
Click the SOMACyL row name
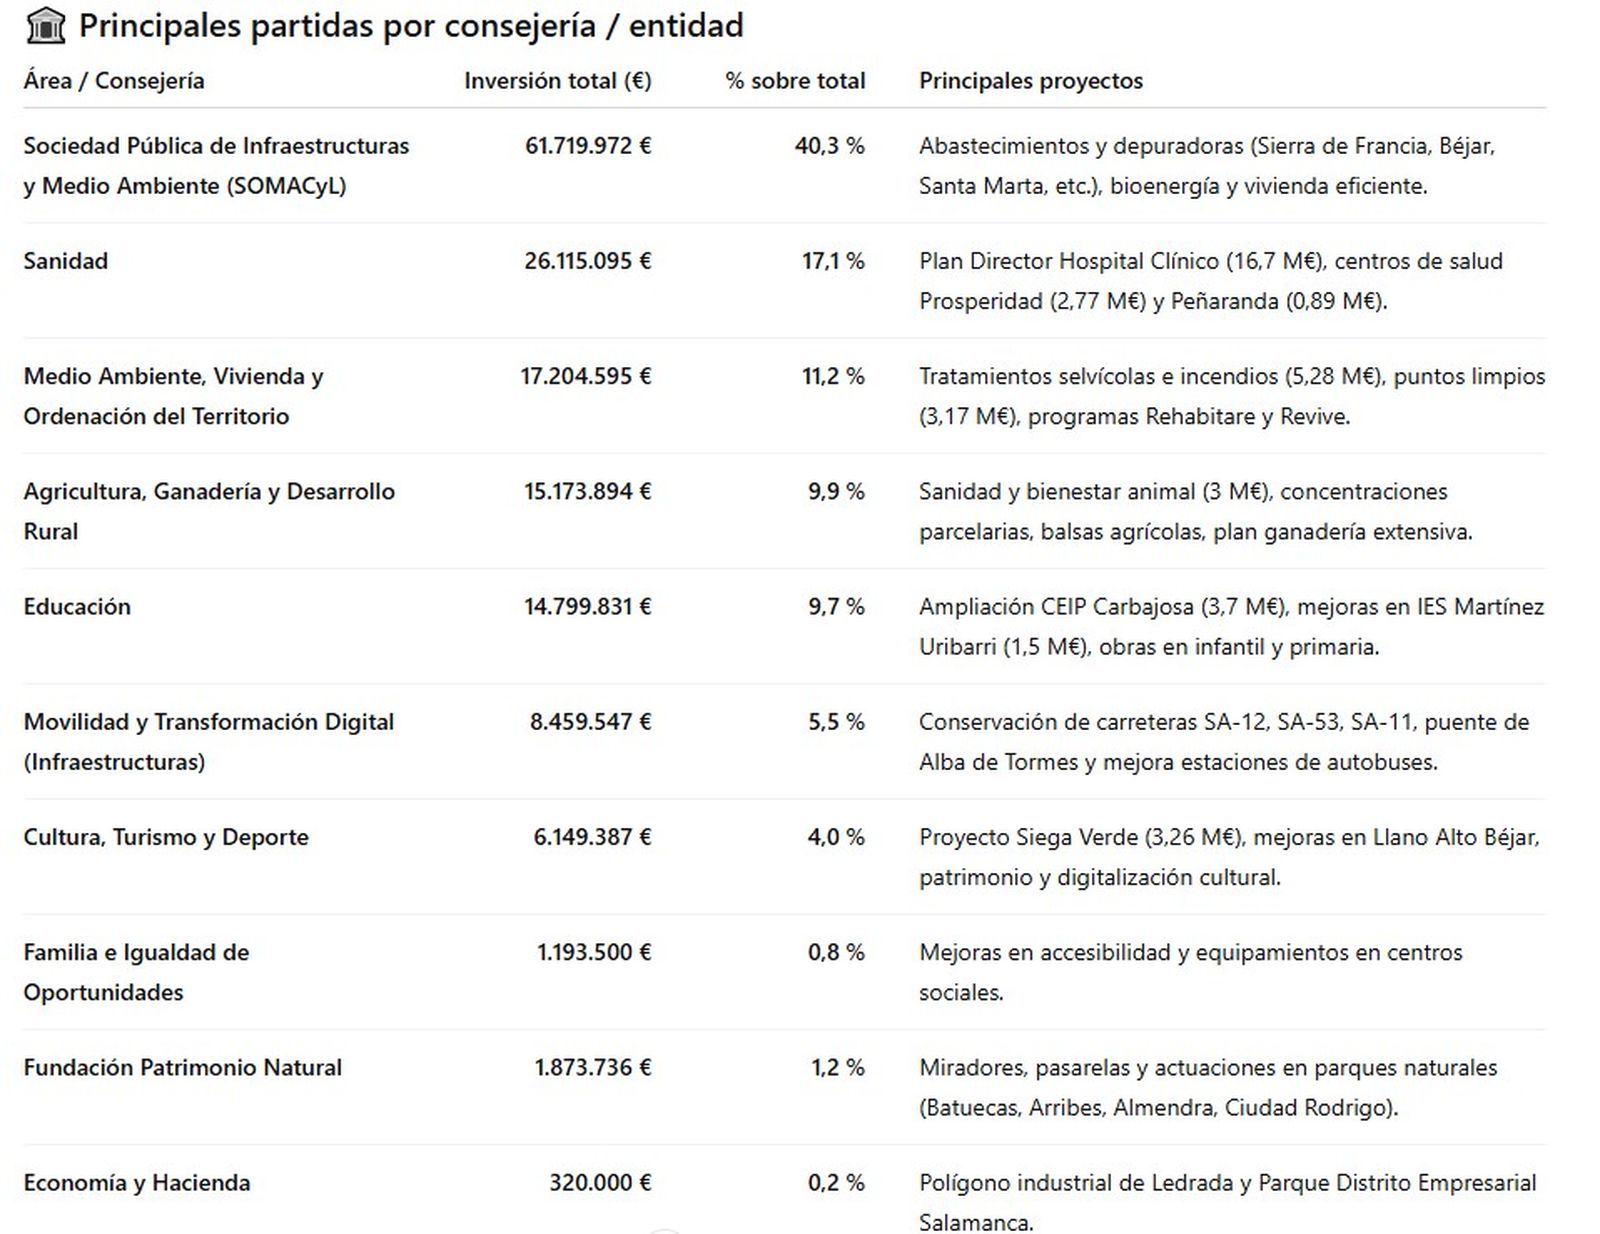(216, 166)
